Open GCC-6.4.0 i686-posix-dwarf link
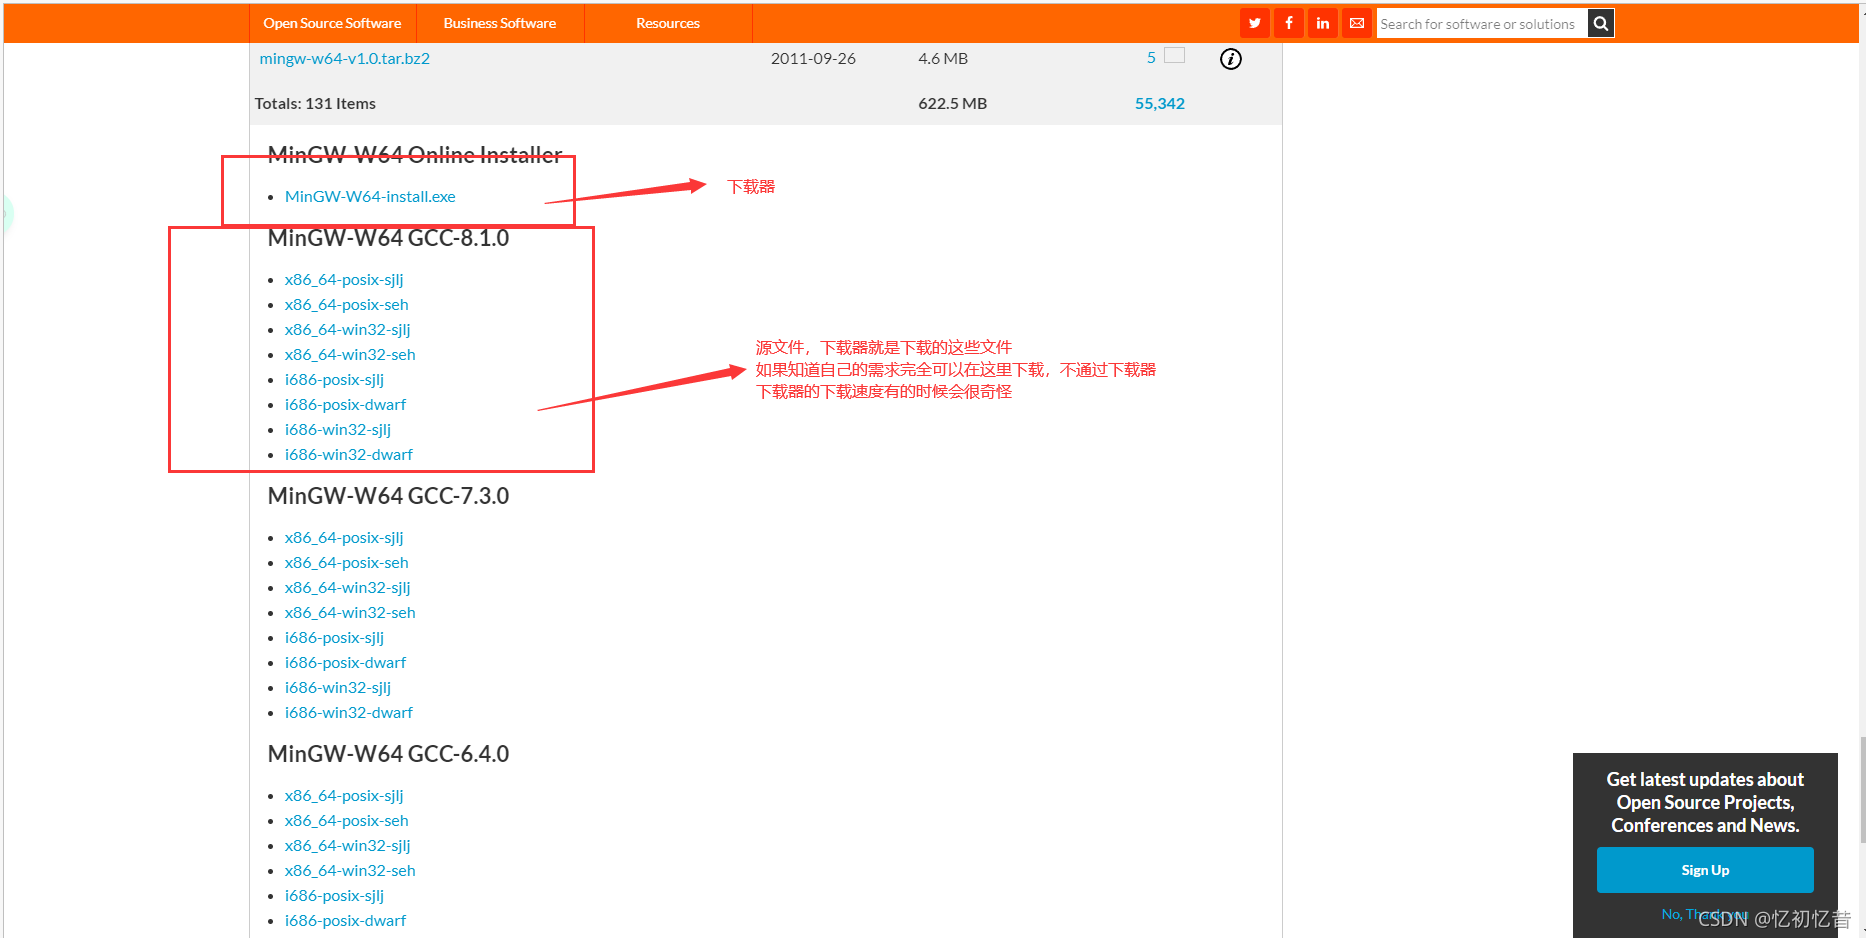This screenshot has height=938, width=1866. click(345, 920)
